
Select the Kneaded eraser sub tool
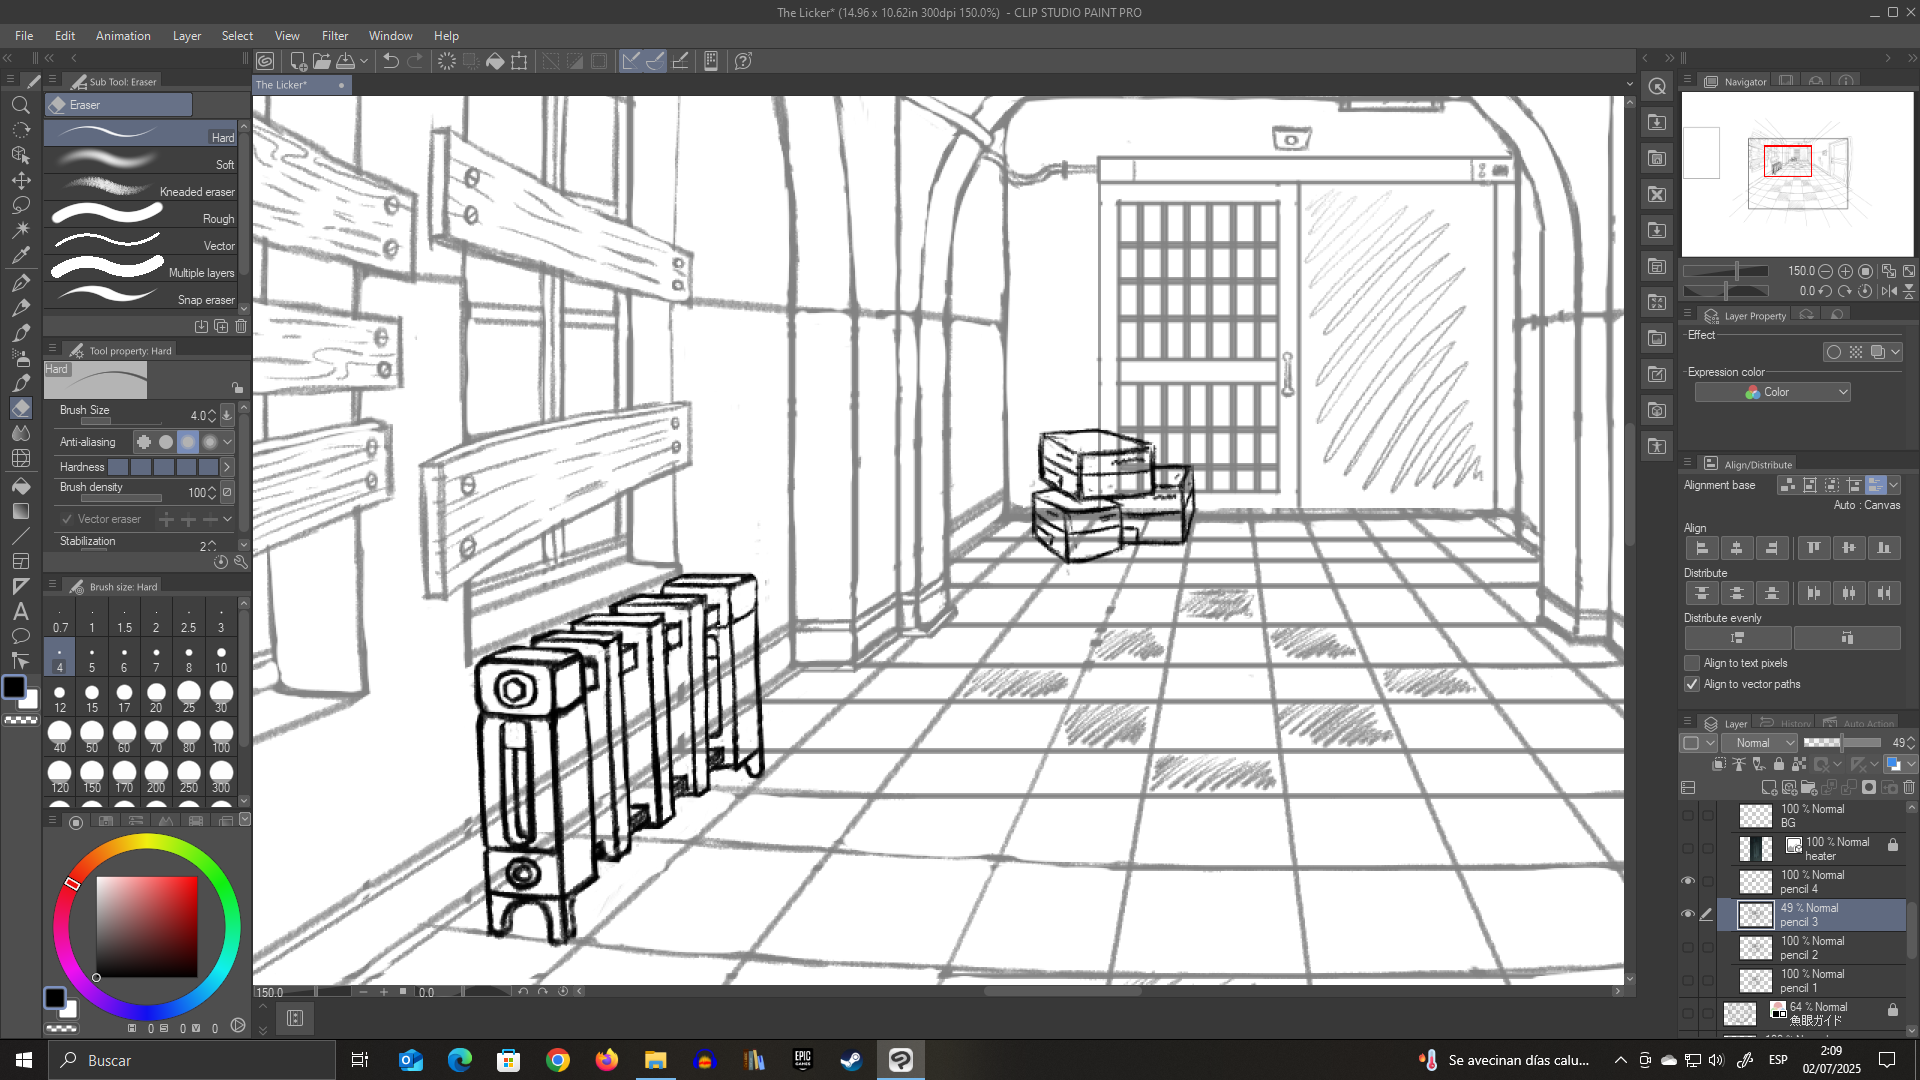[x=140, y=188]
